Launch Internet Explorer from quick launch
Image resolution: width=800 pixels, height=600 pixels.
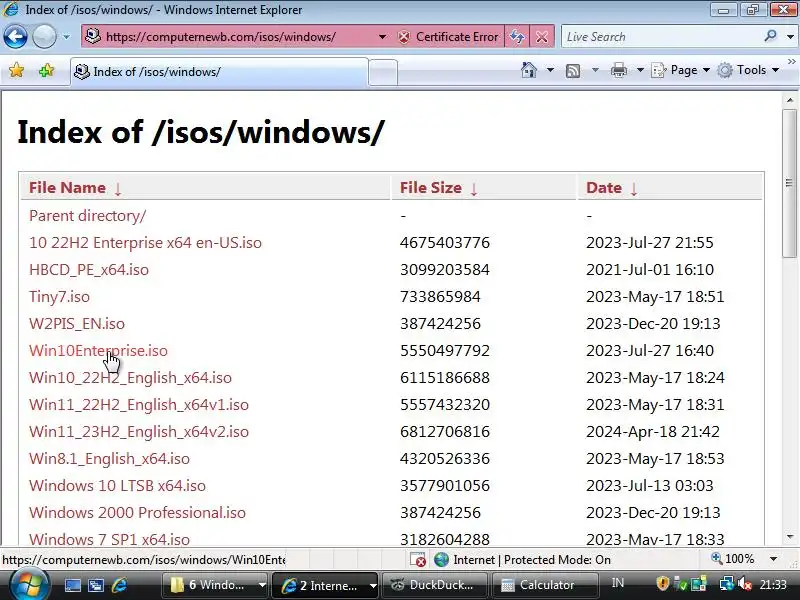(119, 585)
